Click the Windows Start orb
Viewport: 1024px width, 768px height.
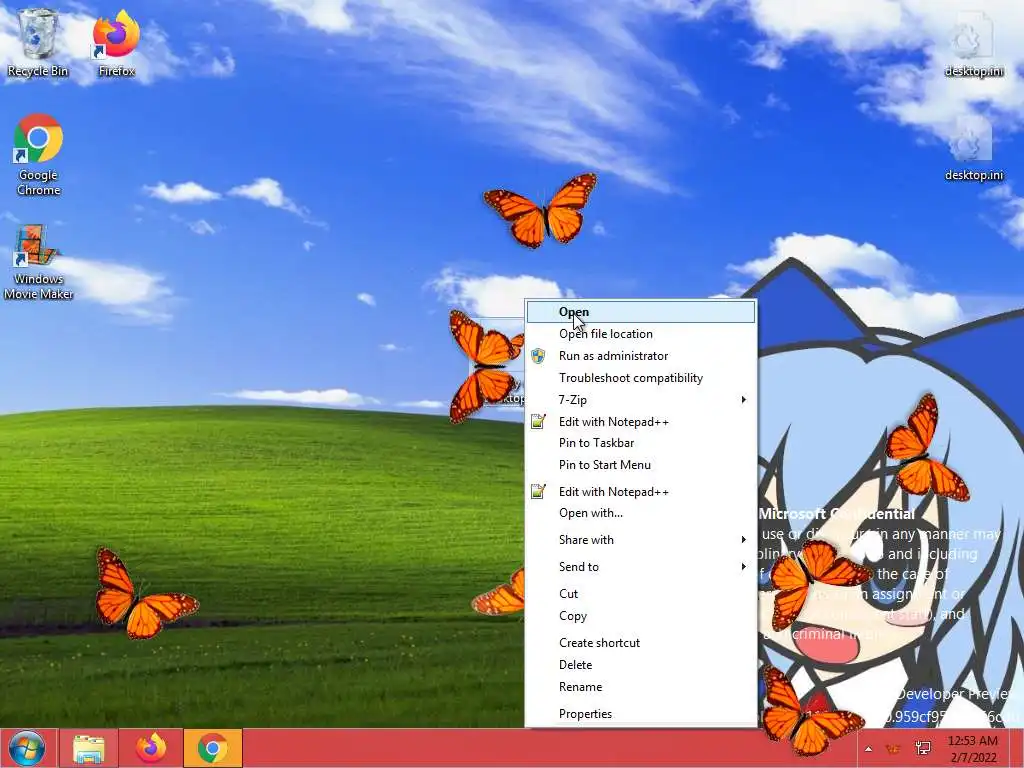pyautogui.click(x=27, y=748)
